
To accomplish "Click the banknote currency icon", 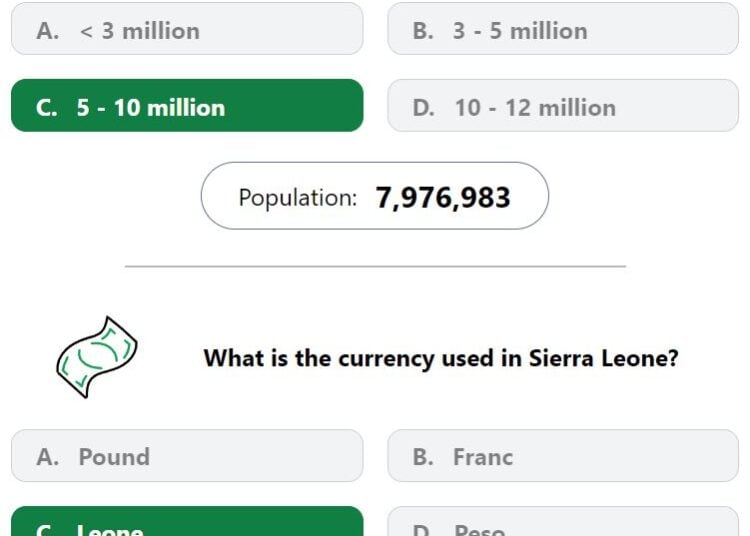I will pos(97,357).
